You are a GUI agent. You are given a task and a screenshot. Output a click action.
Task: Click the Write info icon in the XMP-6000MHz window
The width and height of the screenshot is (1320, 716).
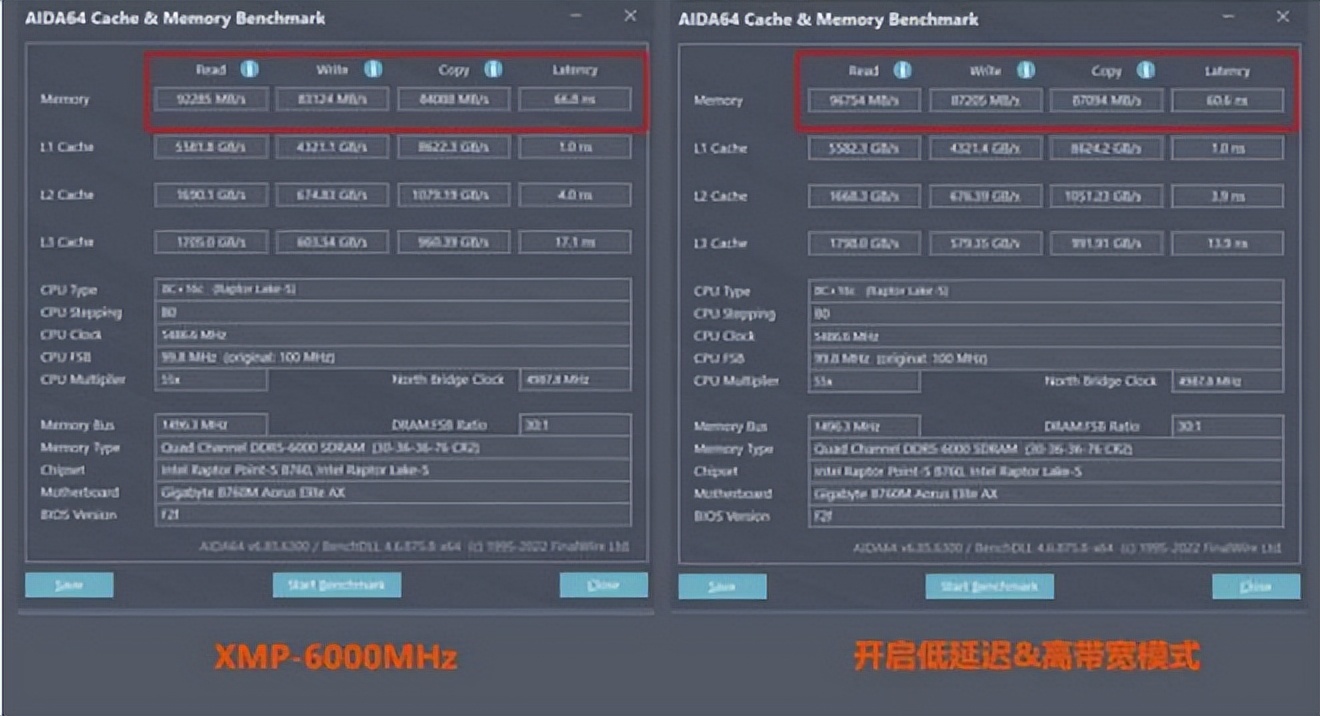coord(373,70)
